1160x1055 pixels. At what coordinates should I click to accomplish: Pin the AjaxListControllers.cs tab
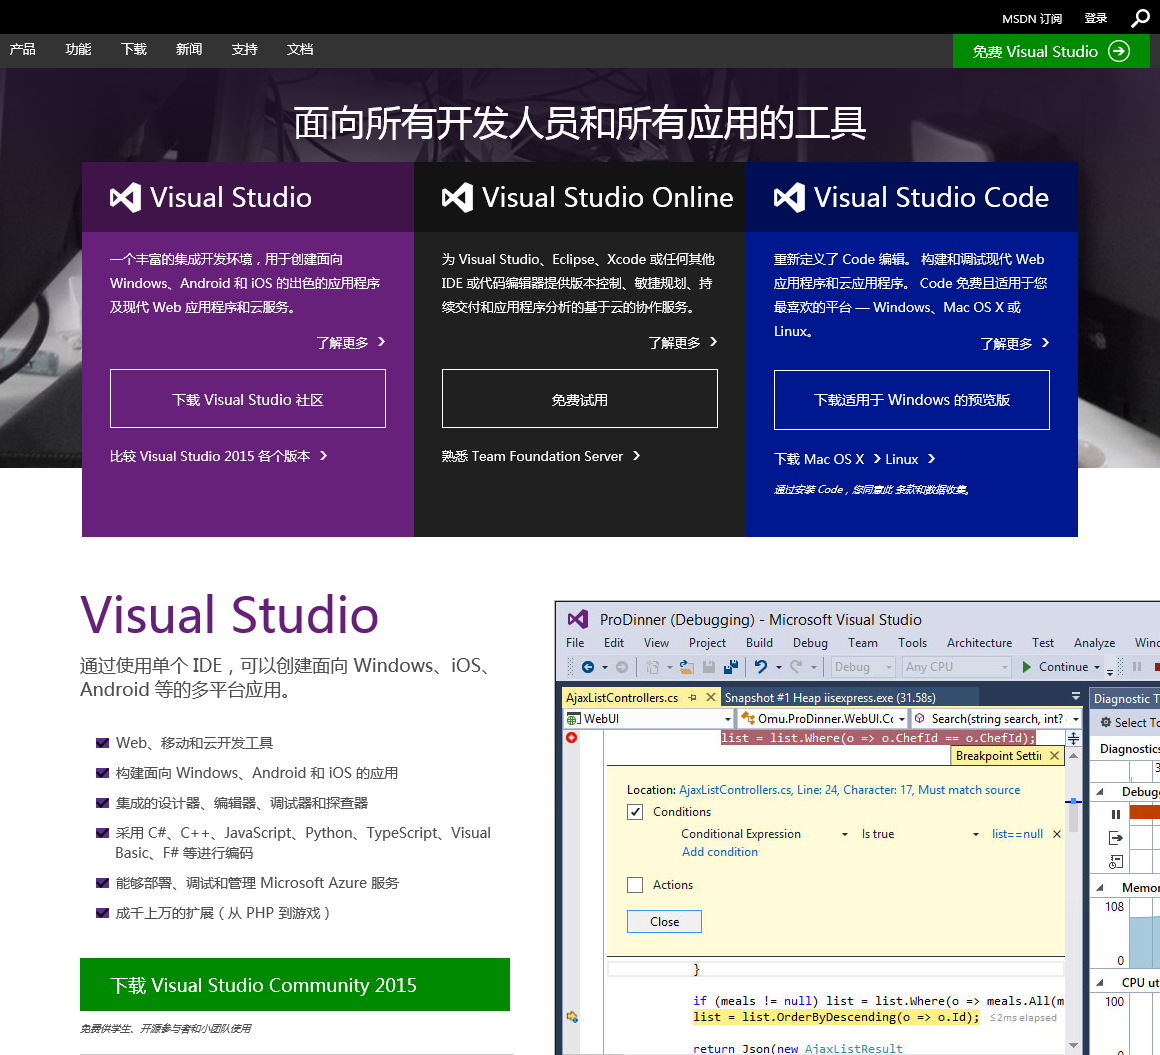[693, 697]
